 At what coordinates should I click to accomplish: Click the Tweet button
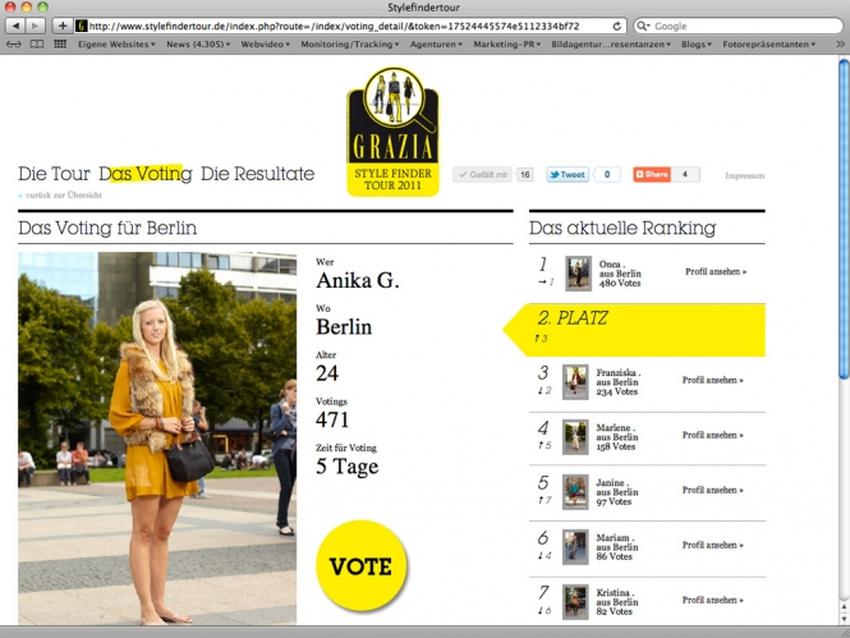tap(568, 175)
